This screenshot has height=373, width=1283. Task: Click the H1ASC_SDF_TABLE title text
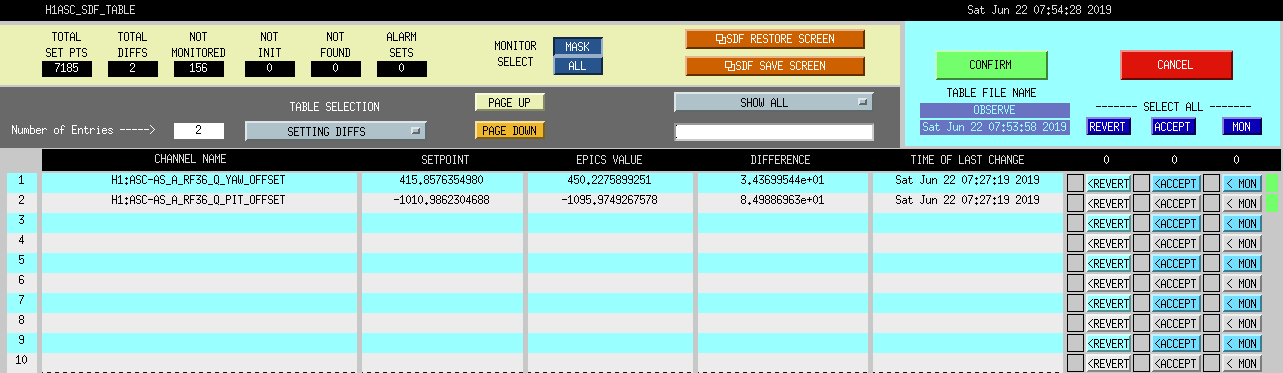click(90, 9)
